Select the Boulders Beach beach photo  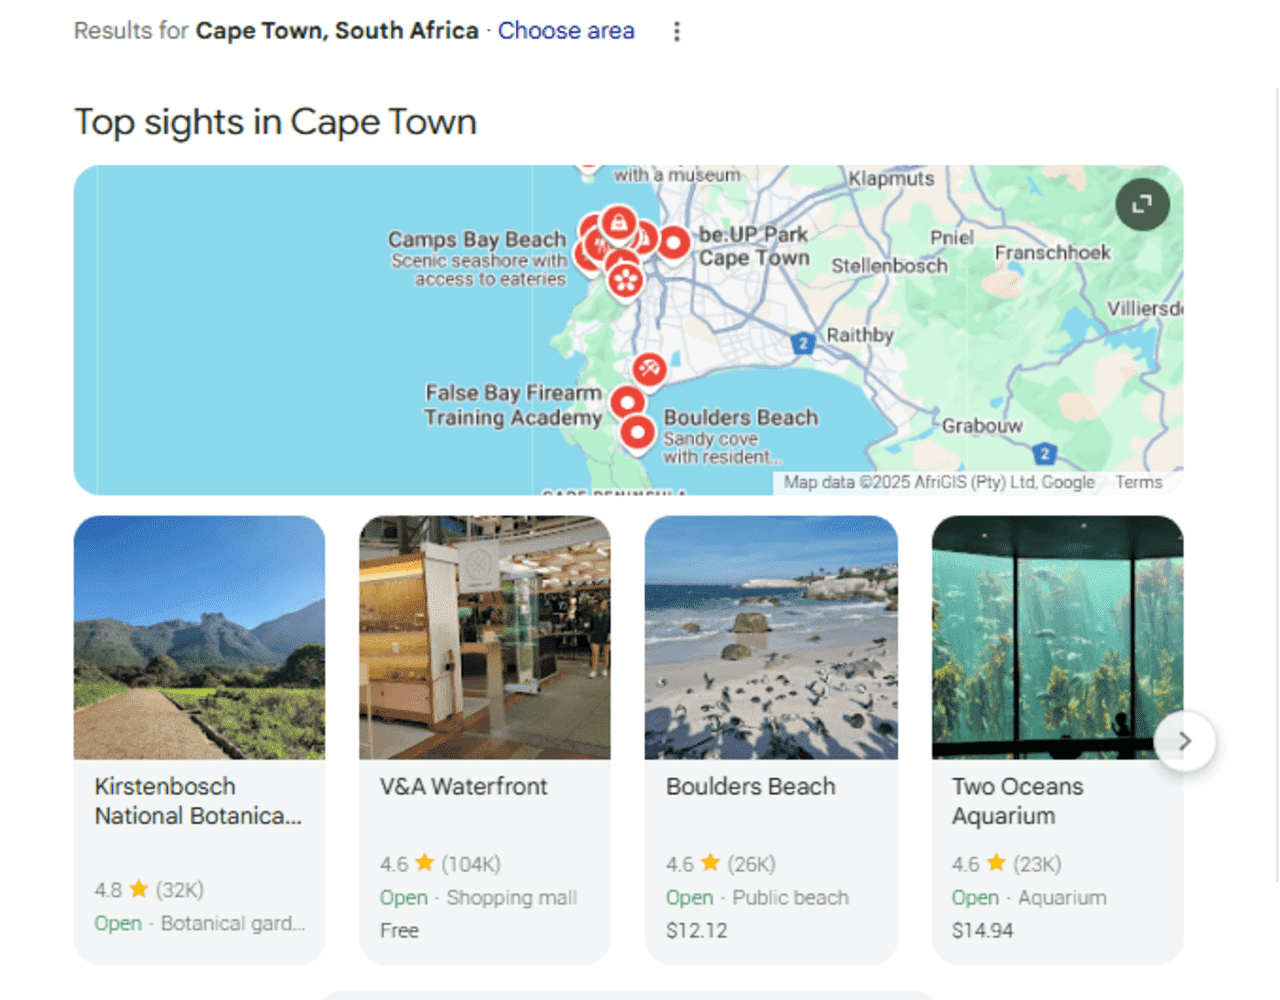[771, 637]
